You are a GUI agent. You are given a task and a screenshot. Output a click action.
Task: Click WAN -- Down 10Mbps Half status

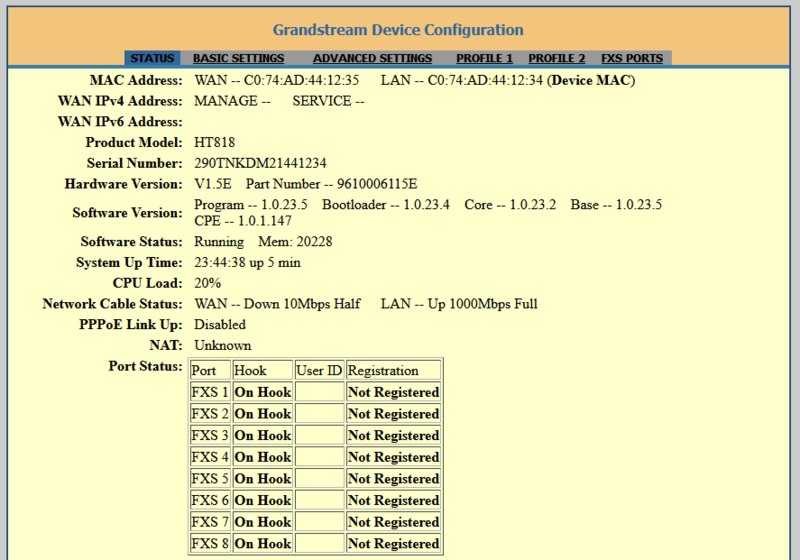pyautogui.click(x=277, y=304)
